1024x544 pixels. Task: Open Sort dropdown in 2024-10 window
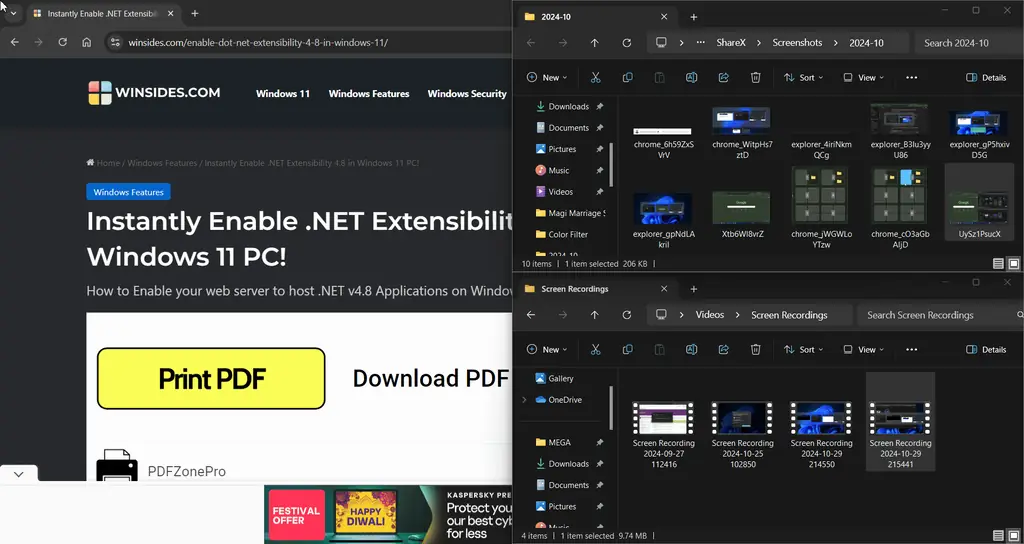pos(803,77)
